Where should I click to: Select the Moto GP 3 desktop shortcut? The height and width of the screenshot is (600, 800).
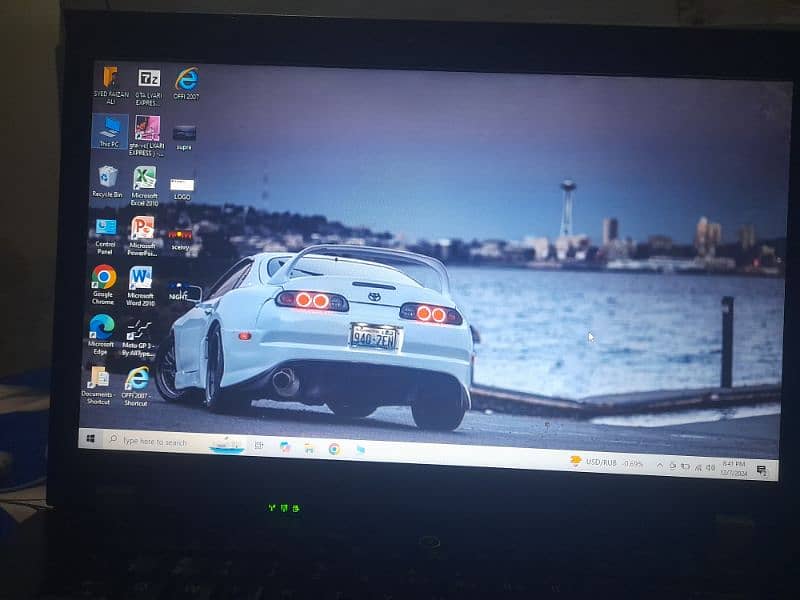138,328
